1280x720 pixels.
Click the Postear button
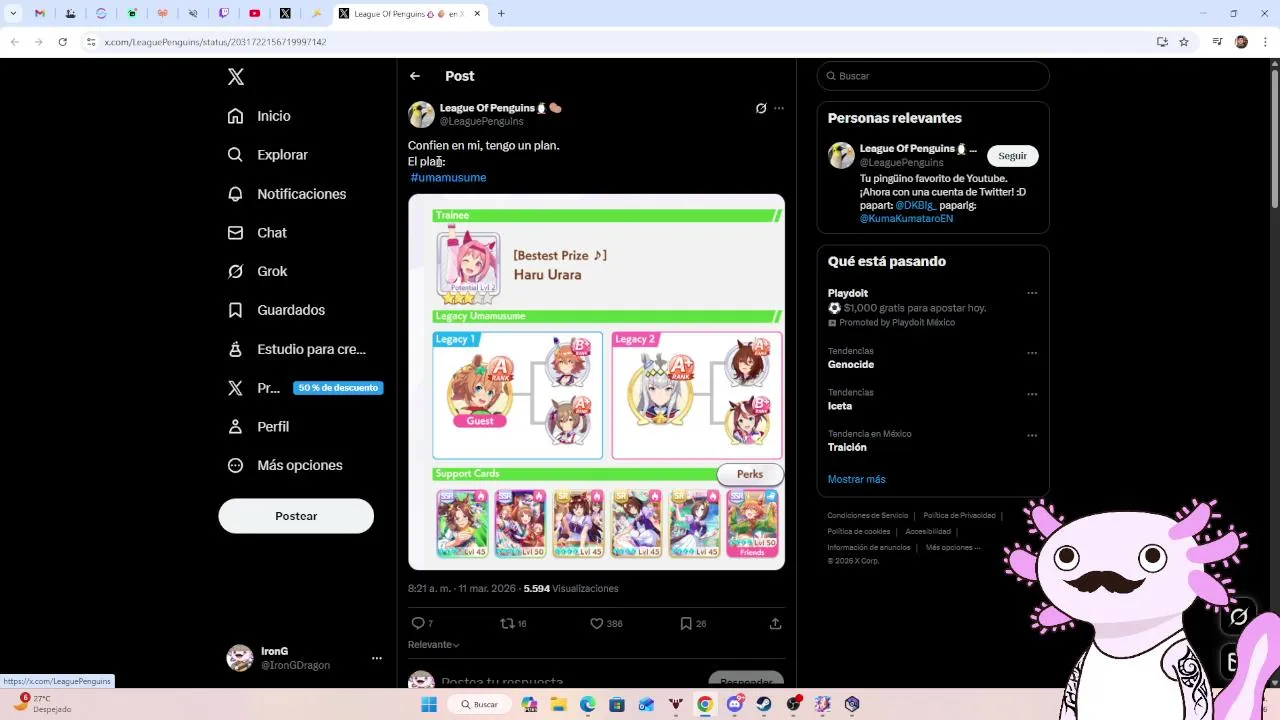[296, 516]
